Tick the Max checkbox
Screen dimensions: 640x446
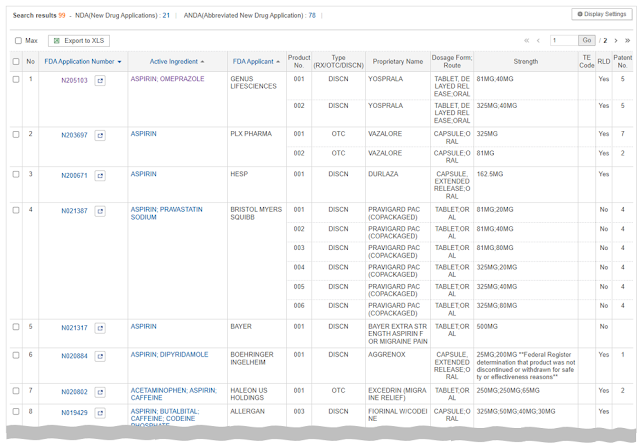tap(18, 41)
